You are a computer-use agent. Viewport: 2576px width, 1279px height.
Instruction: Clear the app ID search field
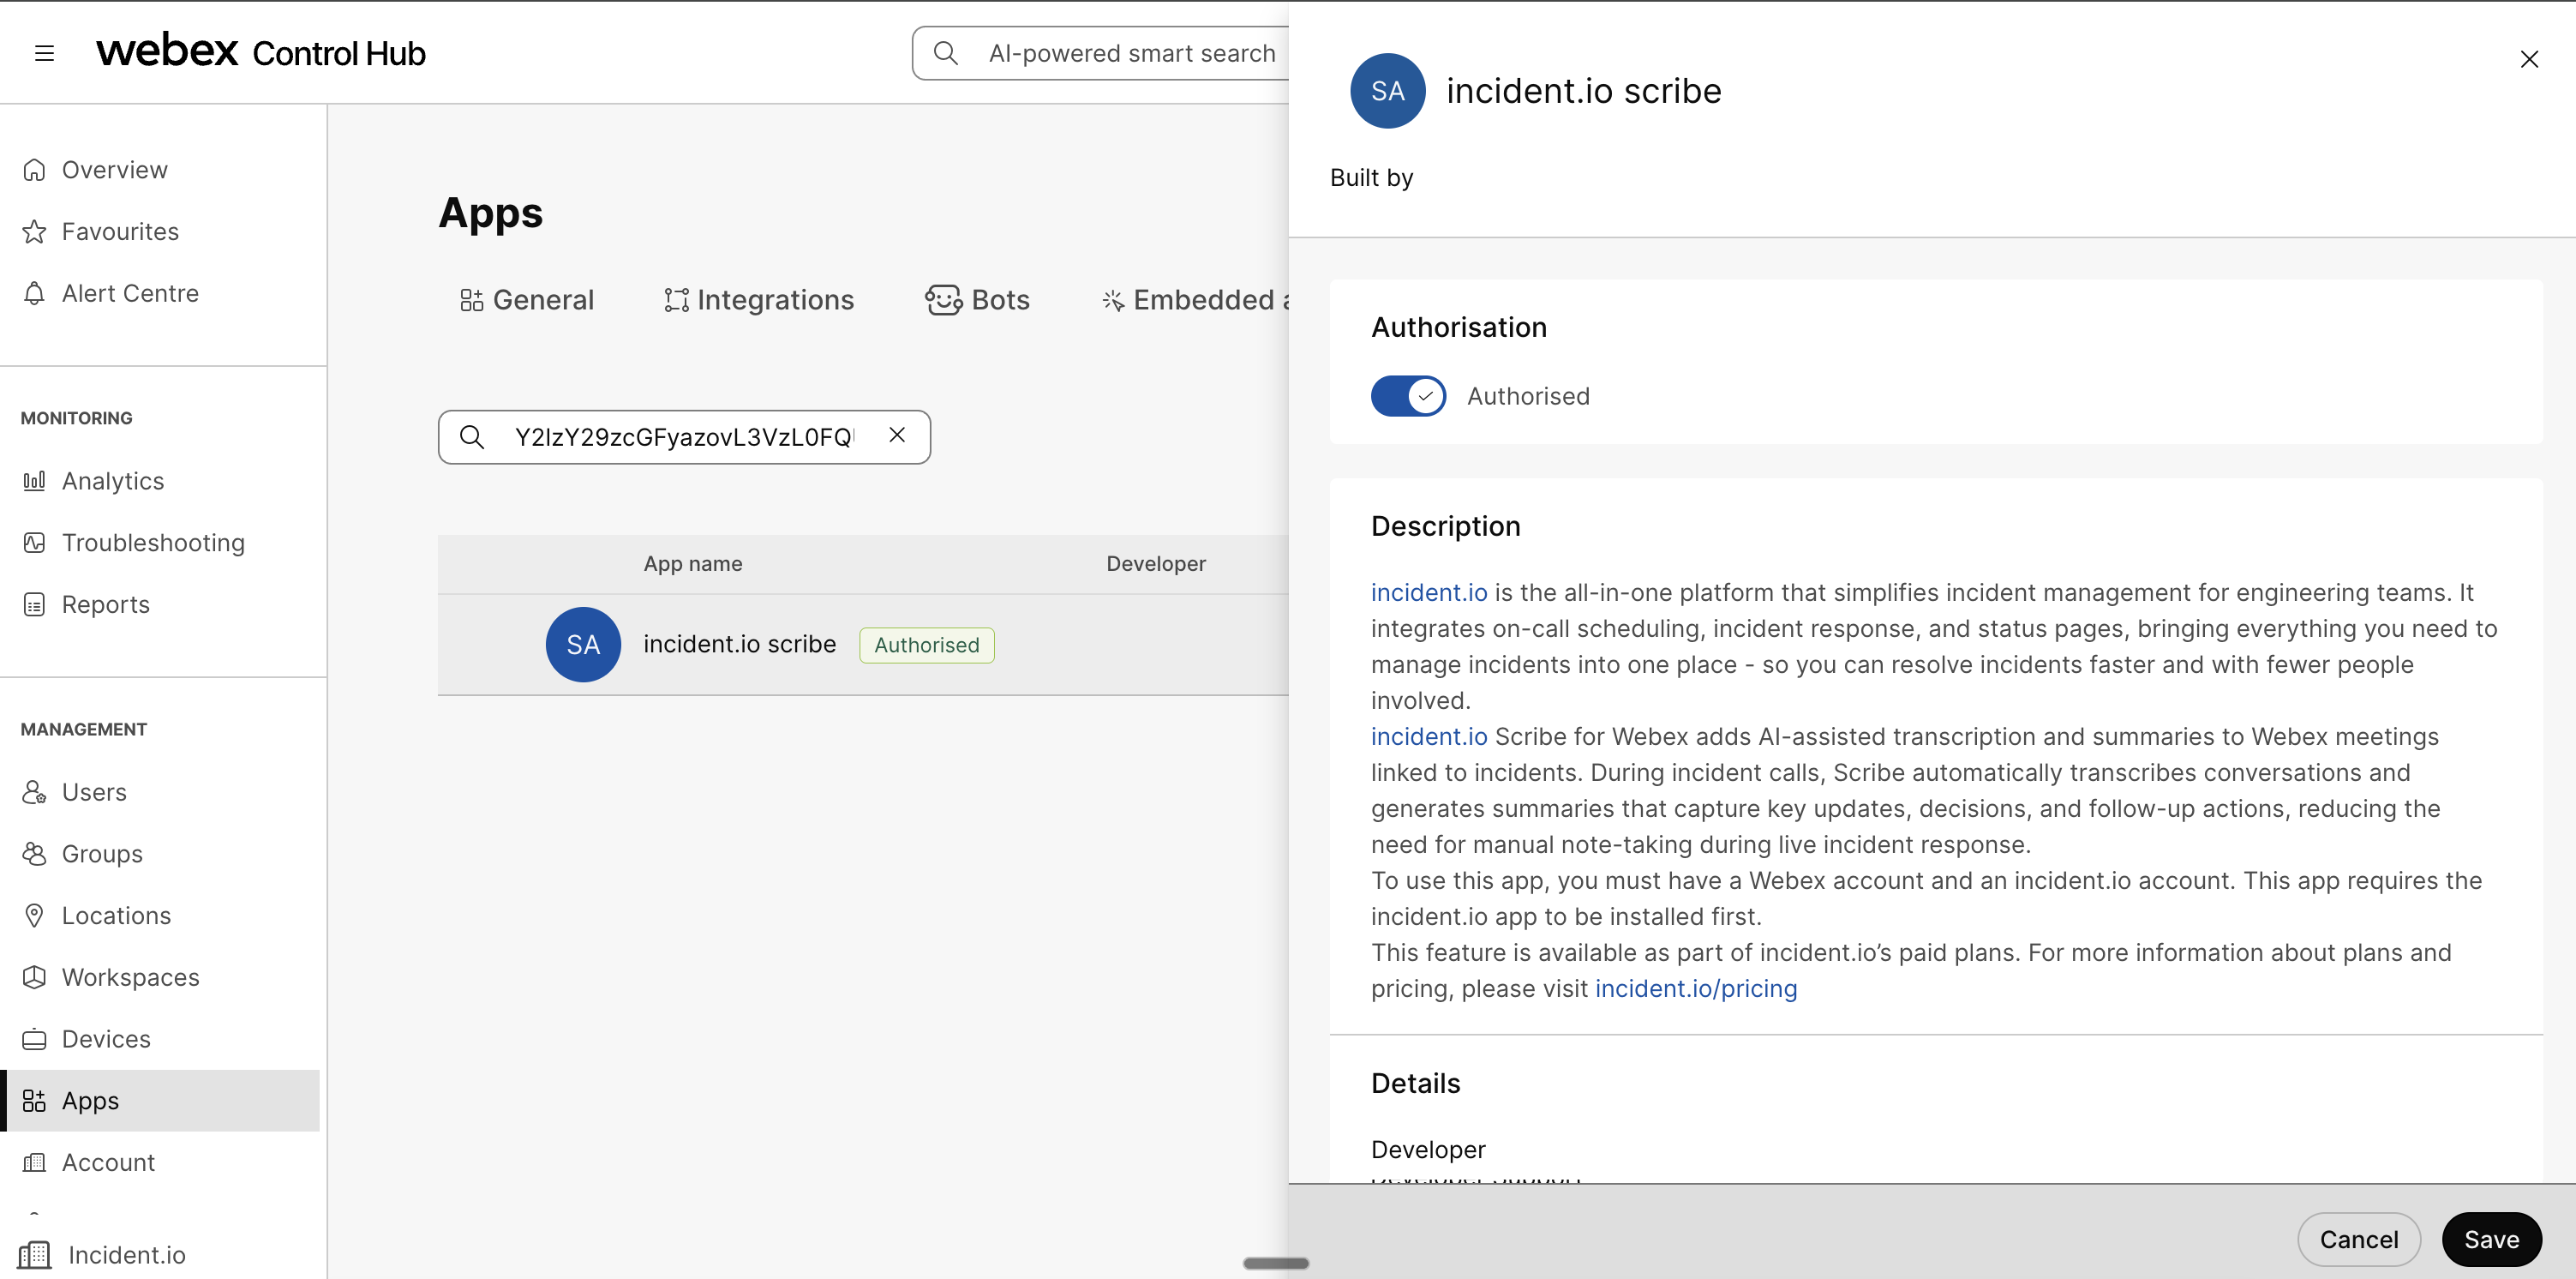897,435
